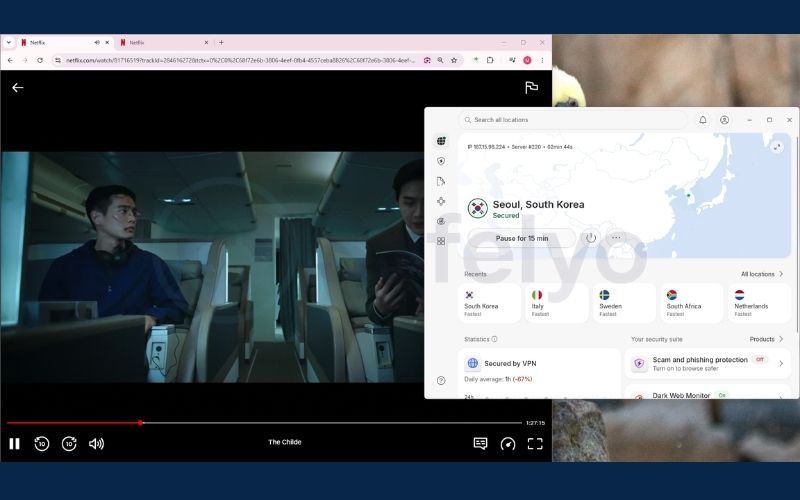This screenshot has height=500, width=800.
Task: Open subtitles and audio options
Action: coord(480,444)
